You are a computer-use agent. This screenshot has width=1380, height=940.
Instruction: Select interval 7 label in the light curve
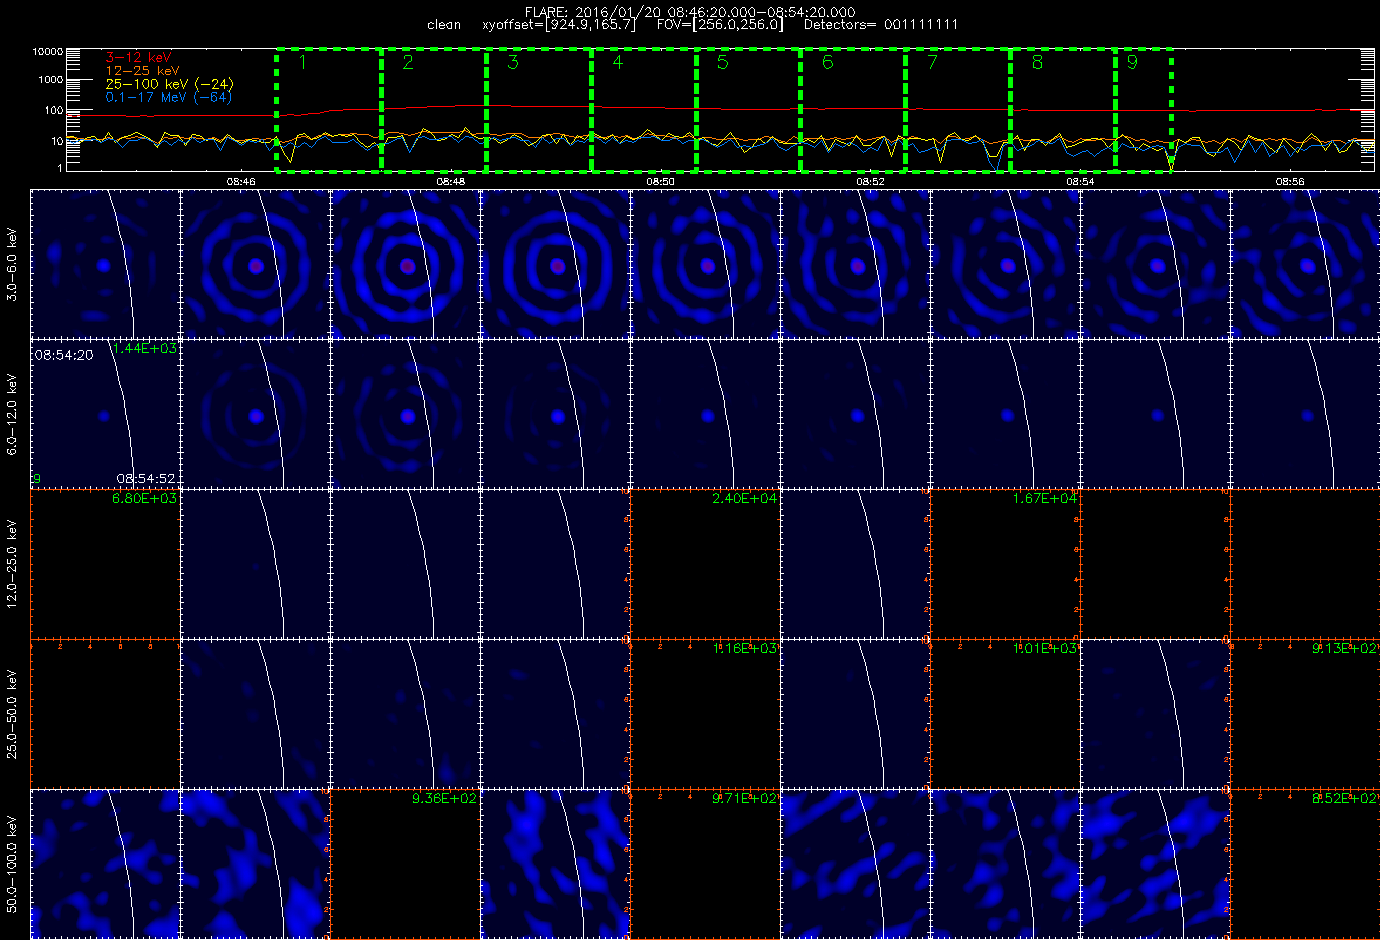[x=933, y=63]
